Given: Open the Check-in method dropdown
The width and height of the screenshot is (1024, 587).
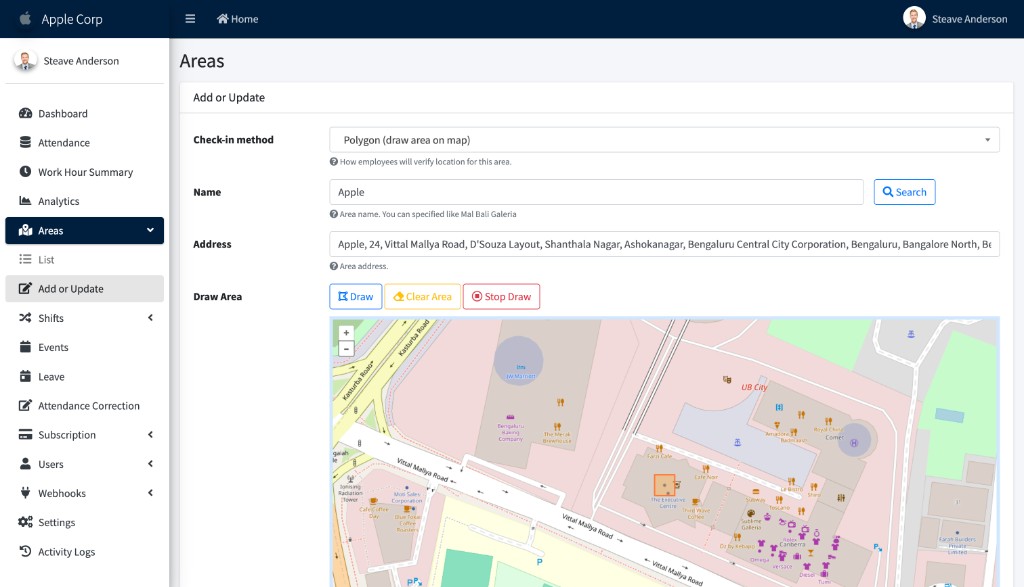Looking at the screenshot, I should pos(664,140).
